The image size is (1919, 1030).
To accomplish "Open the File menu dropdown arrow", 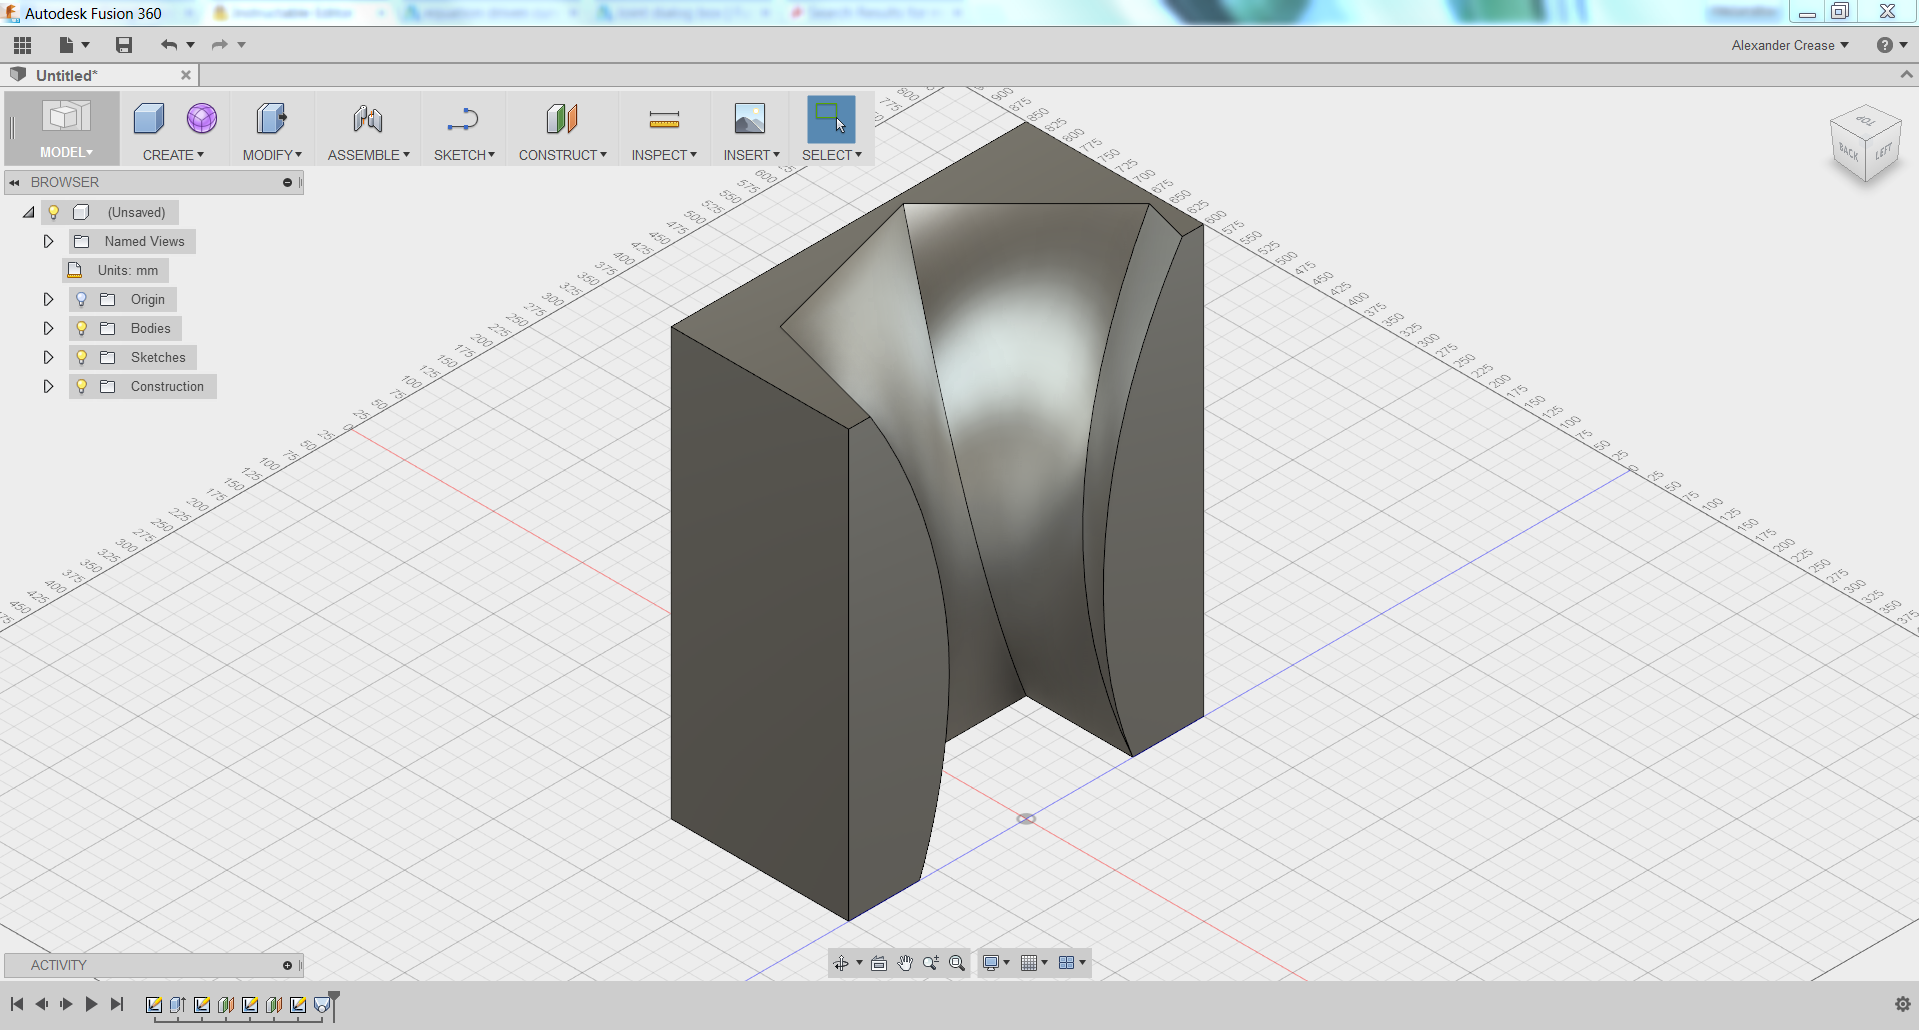I will (x=86, y=45).
